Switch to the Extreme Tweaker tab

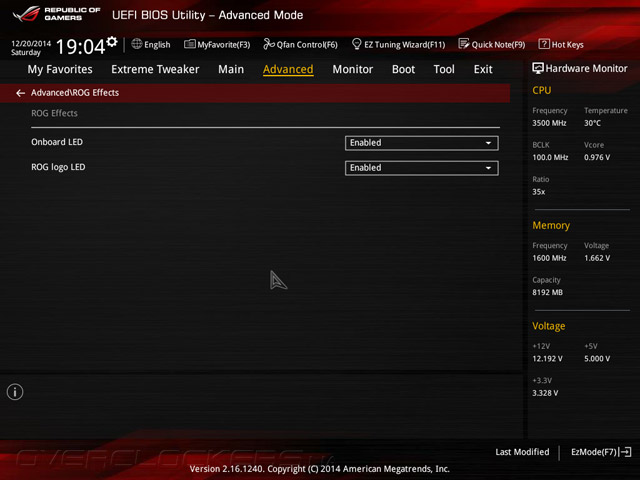tap(155, 69)
